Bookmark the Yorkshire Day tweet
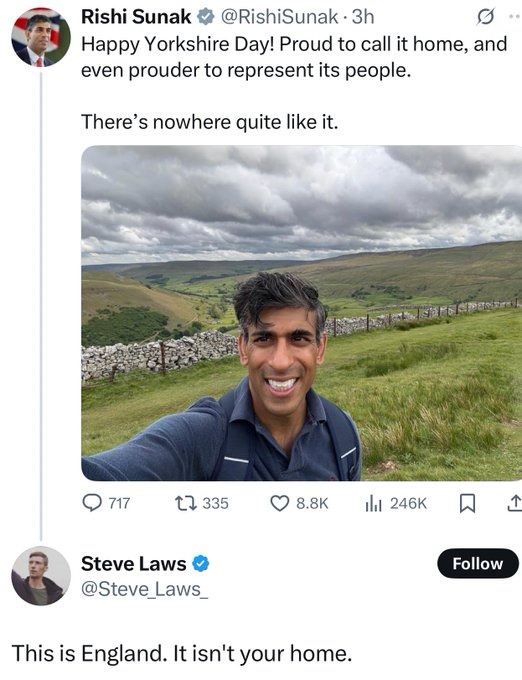The image size is (522, 680). [467, 503]
